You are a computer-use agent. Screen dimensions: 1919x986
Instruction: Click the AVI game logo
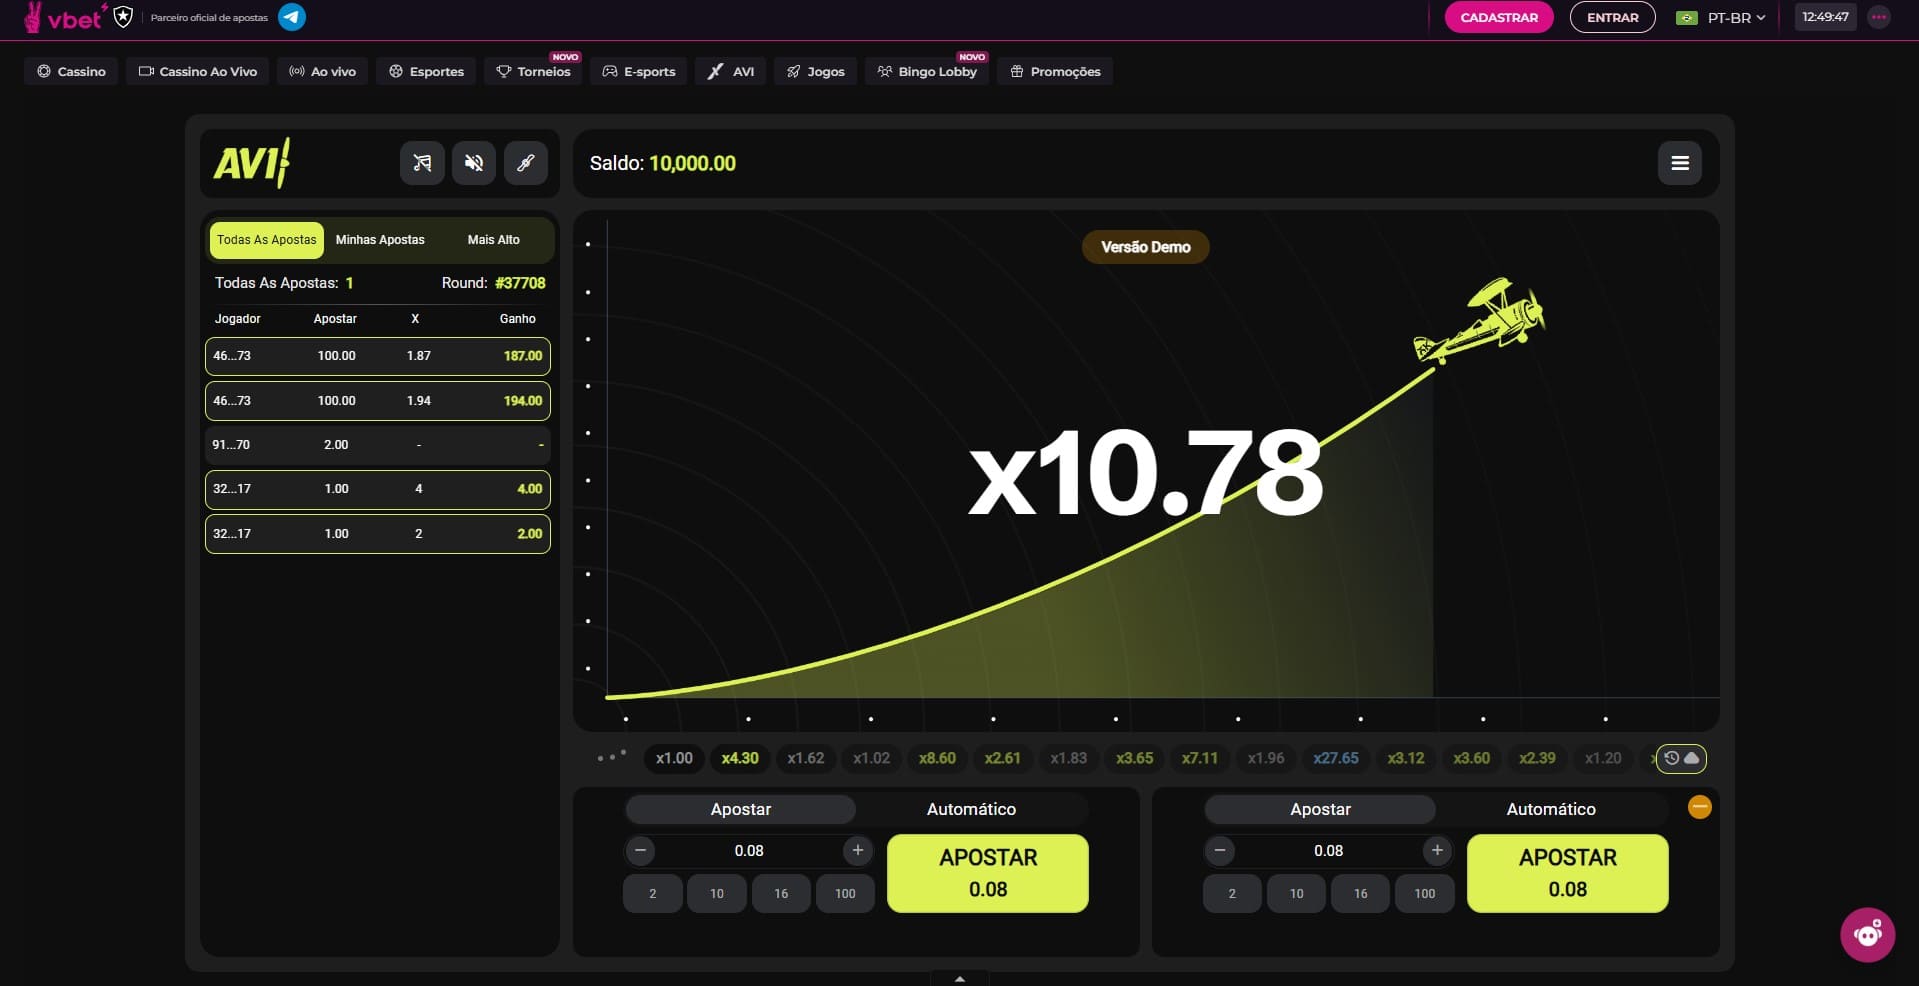[x=252, y=162]
